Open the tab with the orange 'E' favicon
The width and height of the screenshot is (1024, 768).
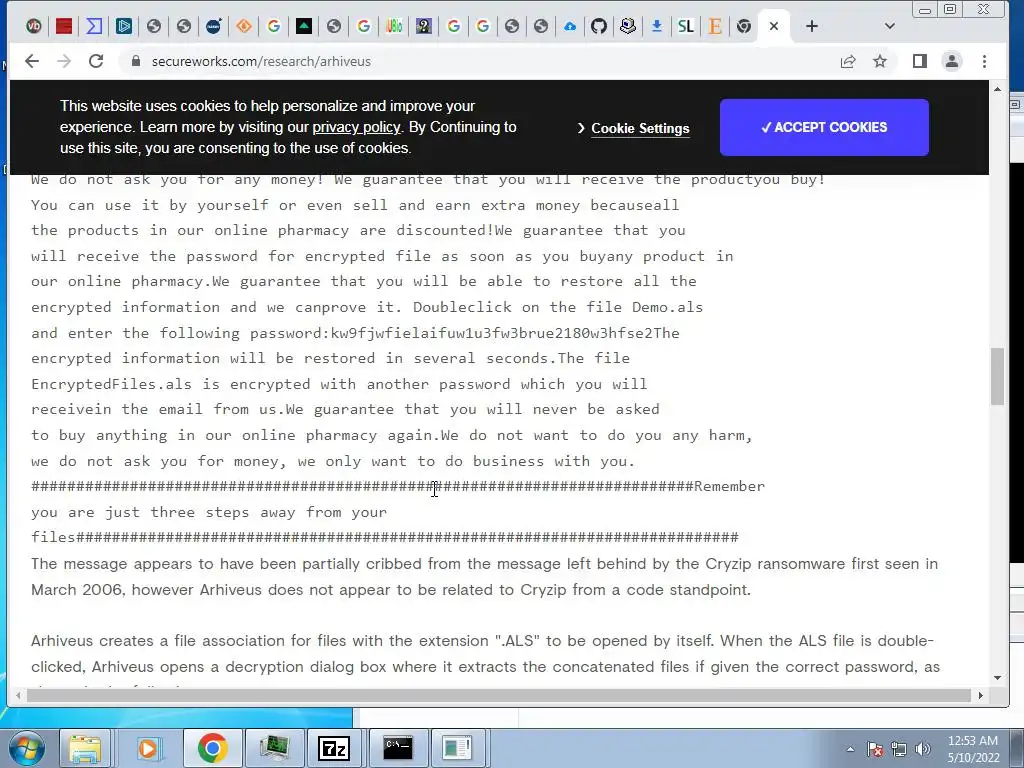(715, 26)
